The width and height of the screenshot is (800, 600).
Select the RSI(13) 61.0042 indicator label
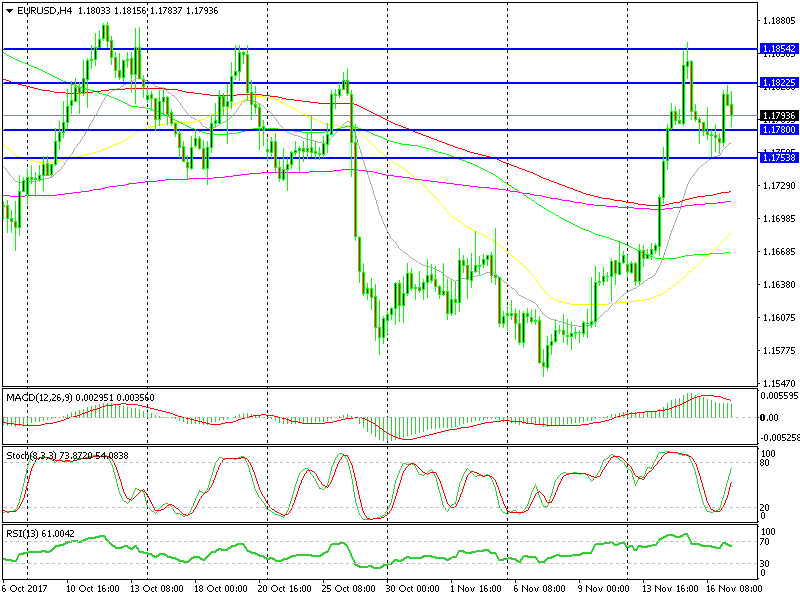(40, 534)
